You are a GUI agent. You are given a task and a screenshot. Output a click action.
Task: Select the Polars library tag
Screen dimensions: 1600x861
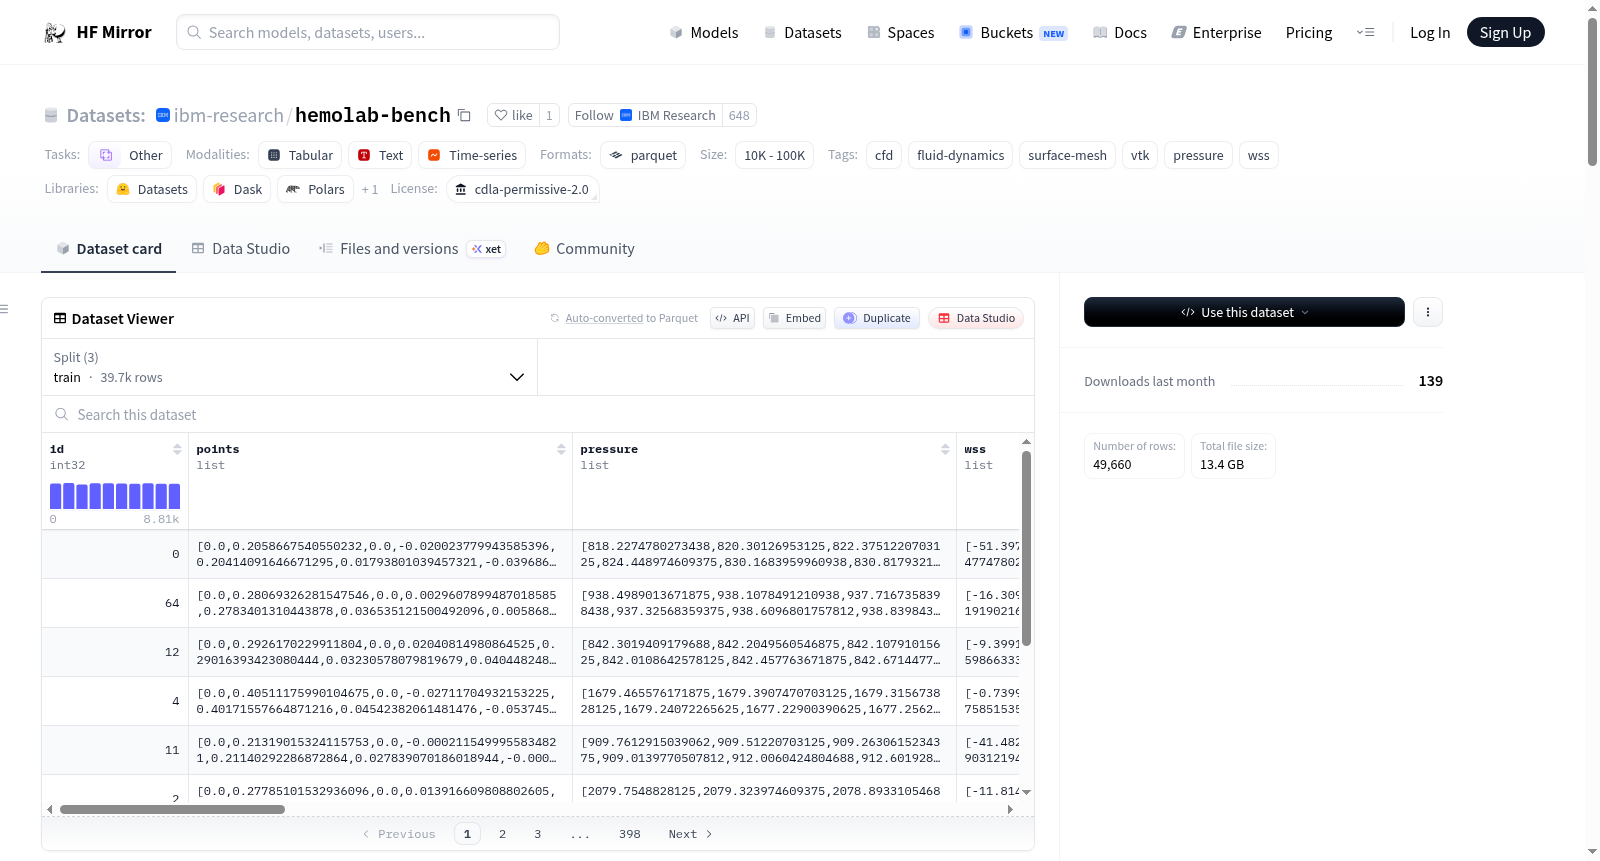(315, 189)
